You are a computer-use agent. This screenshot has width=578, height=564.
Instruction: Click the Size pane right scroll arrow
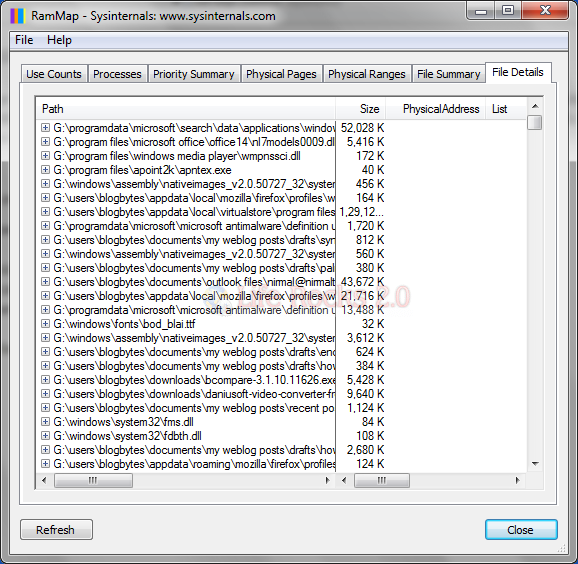(x=518, y=480)
